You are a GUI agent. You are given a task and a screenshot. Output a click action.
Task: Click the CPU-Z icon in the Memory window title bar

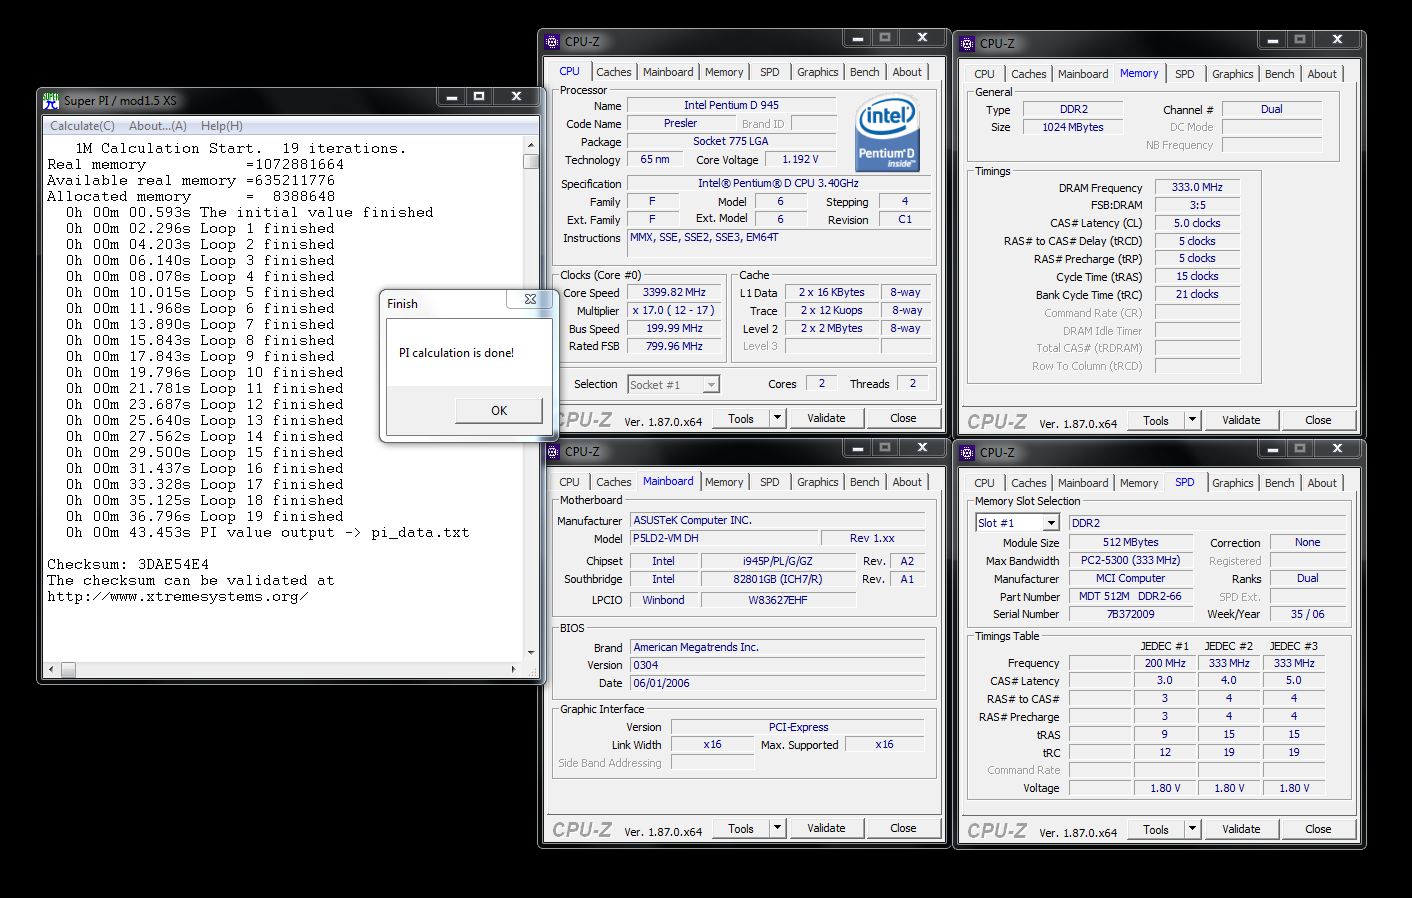pyautogui.click(x=967, y=43)
